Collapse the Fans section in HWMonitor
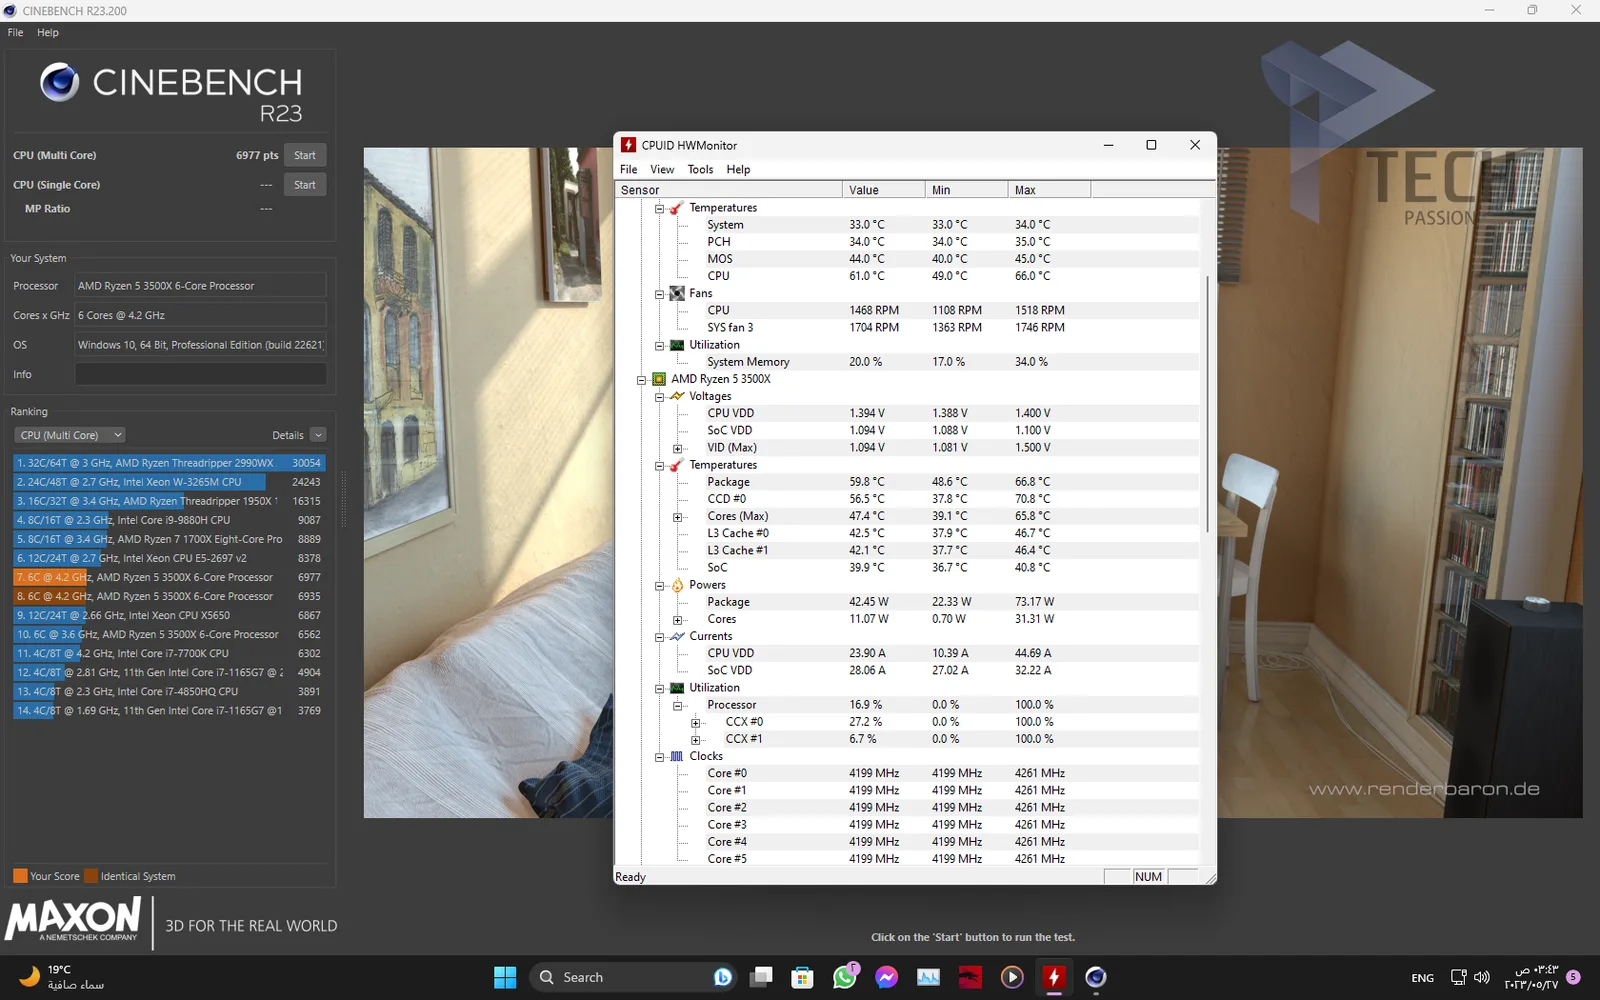Viewport: 1600px width, 1000px height. click(x=659, y=294)
